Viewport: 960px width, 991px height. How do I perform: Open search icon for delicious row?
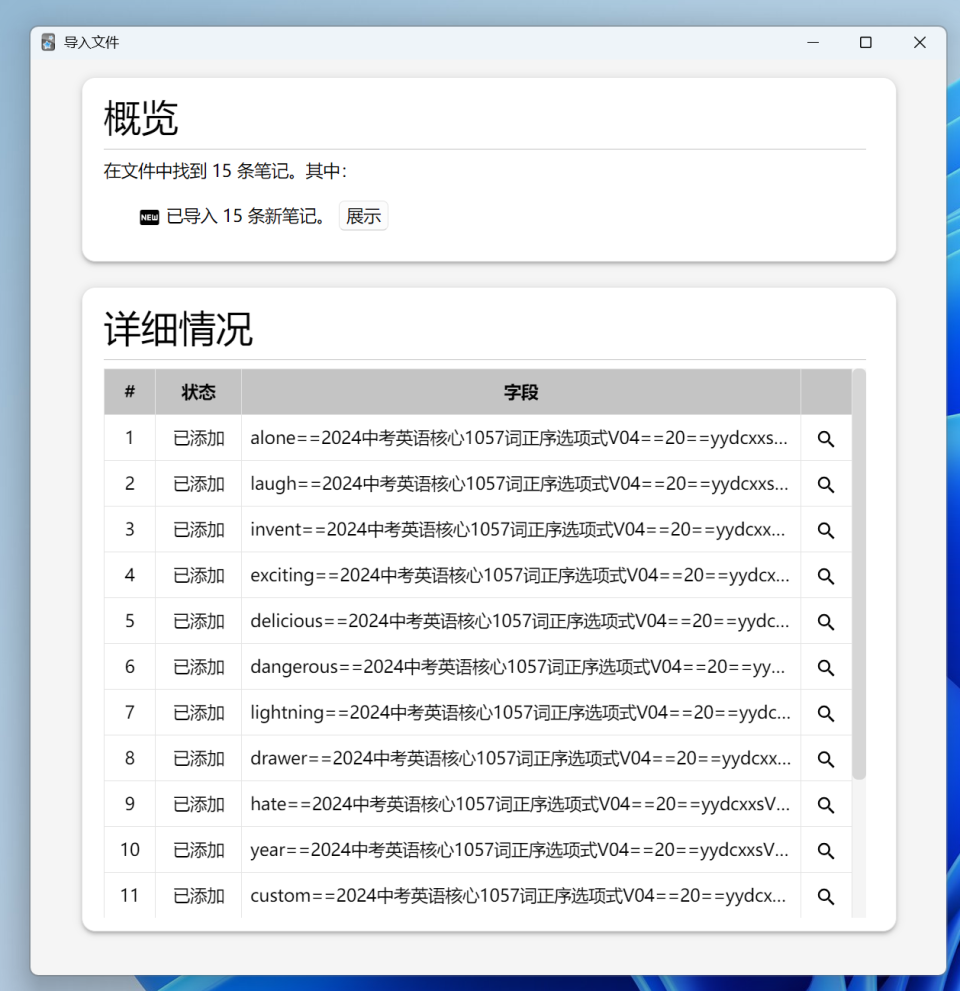(x=825, y=622)
